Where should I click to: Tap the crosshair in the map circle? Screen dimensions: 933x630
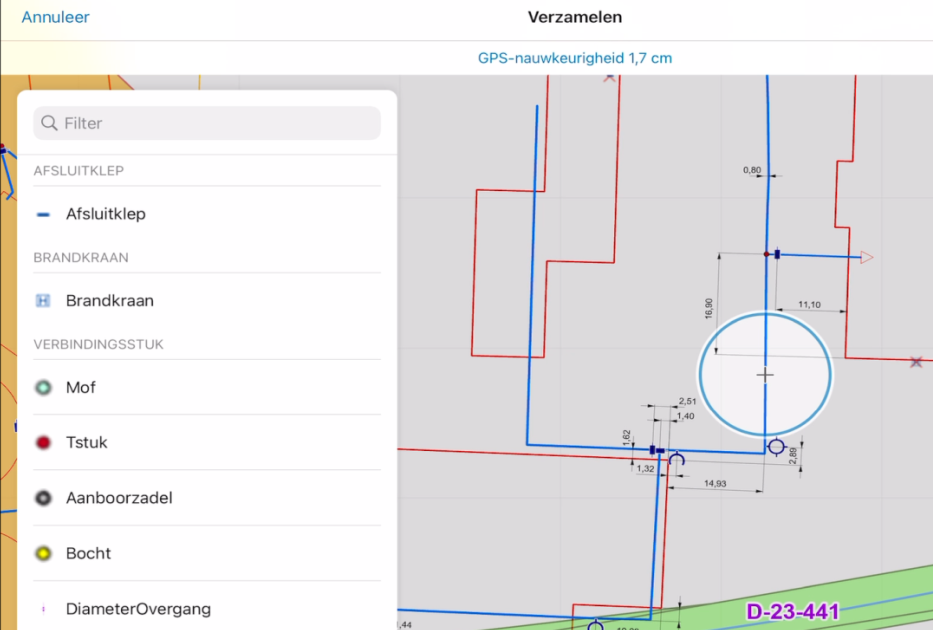point(765,375)
